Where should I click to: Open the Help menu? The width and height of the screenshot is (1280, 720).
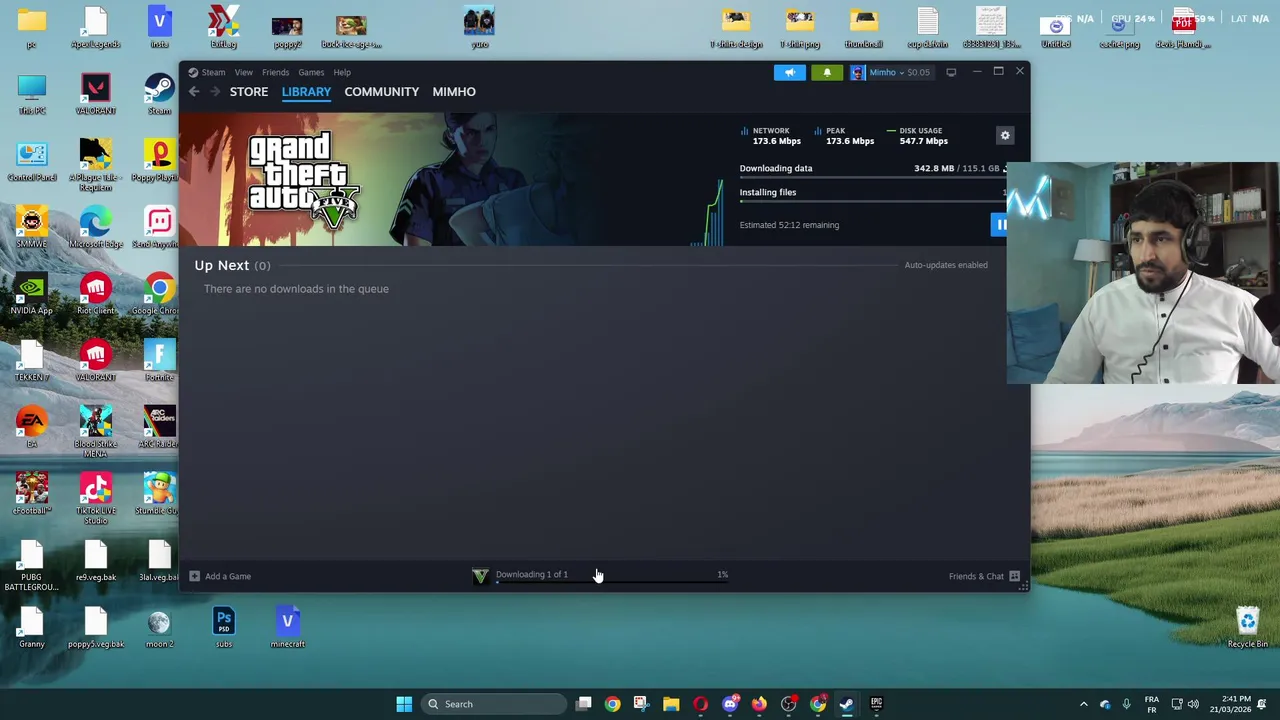(x=342, y=72)
